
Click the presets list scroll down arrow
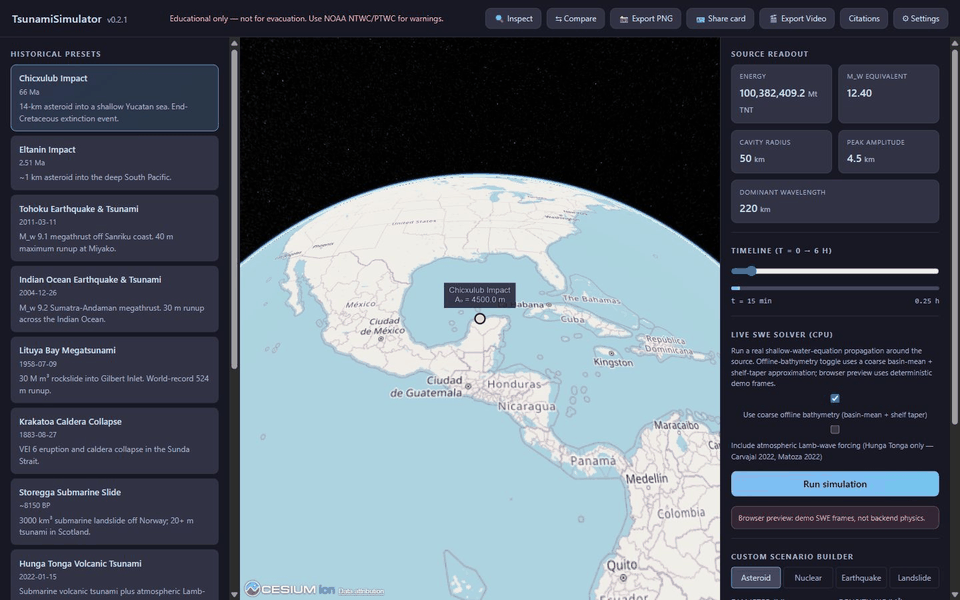(x=234, y=594)
